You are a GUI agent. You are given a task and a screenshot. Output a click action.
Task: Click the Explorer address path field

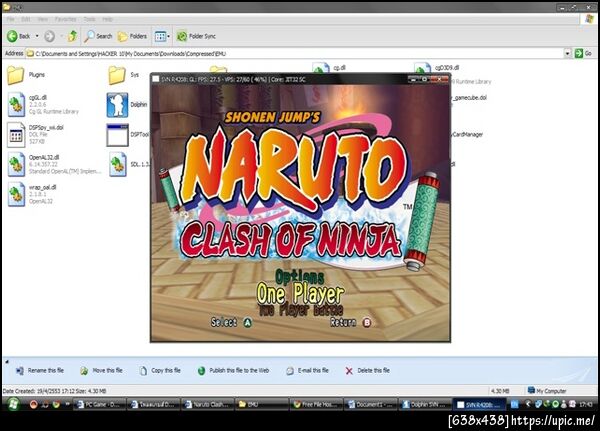tap(295, 54)
